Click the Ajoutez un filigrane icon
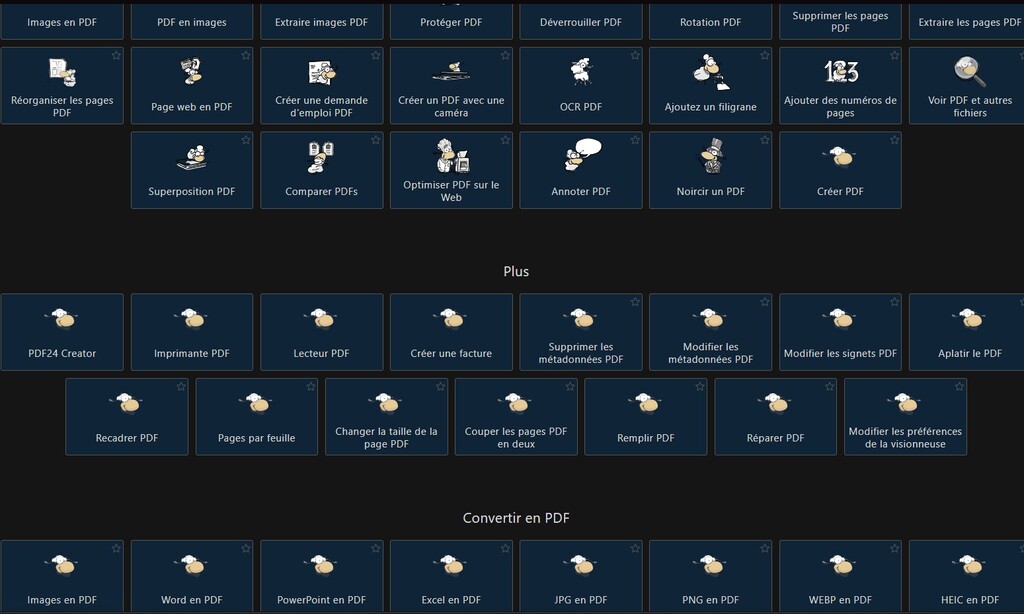The image size is (1024, 614). (x=710, y=72)
